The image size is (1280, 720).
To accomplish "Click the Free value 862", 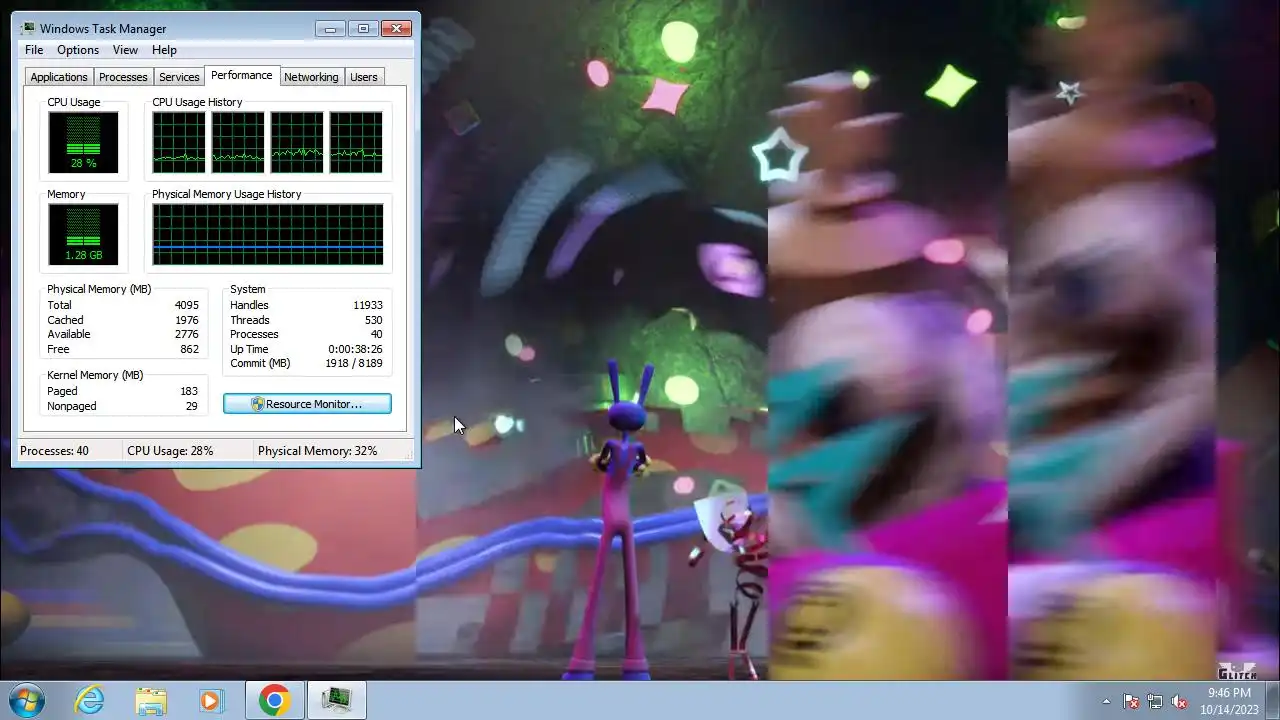I will pos(189,349).
